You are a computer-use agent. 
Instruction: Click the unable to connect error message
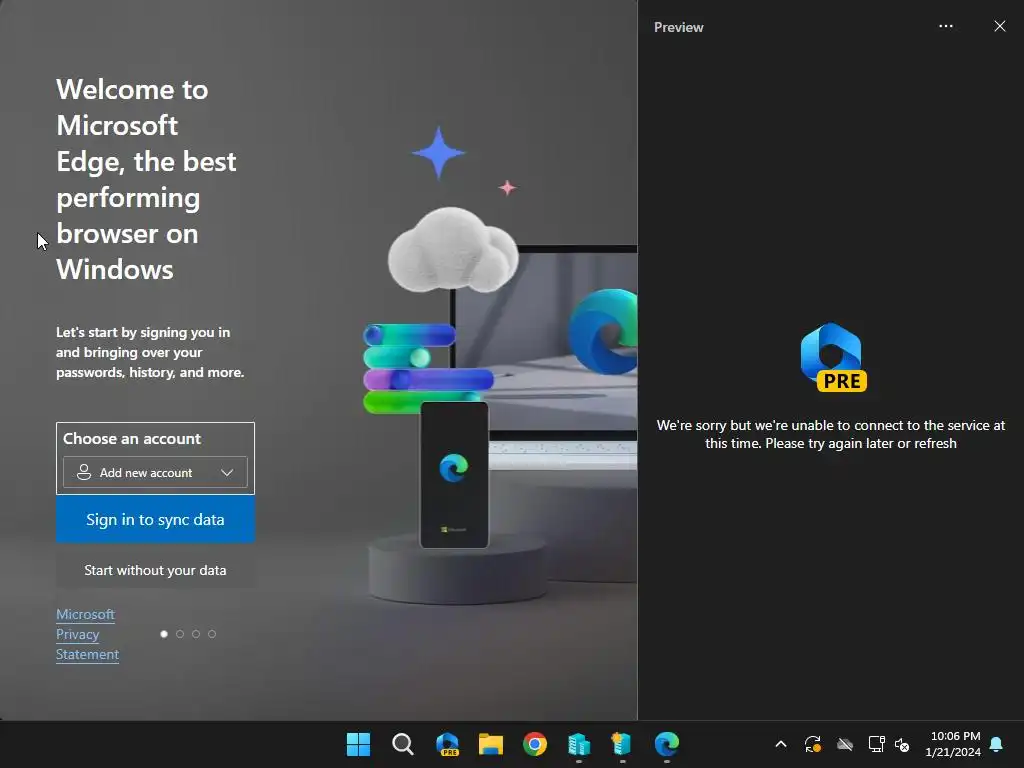831,434
